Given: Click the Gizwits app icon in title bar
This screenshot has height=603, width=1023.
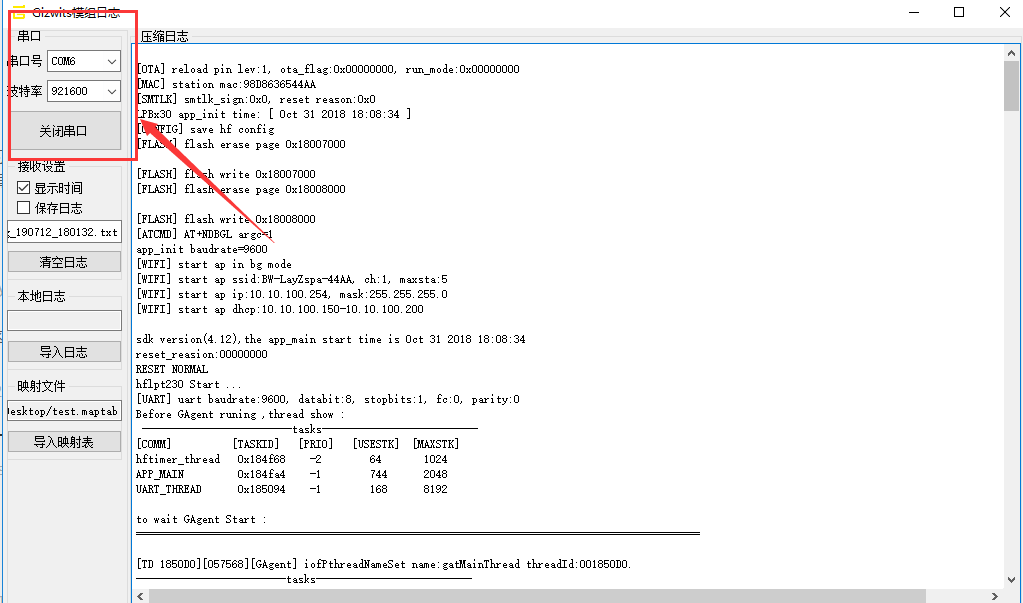Looking at the screenshot, I should pyautogui.click(x=18, y=12).
